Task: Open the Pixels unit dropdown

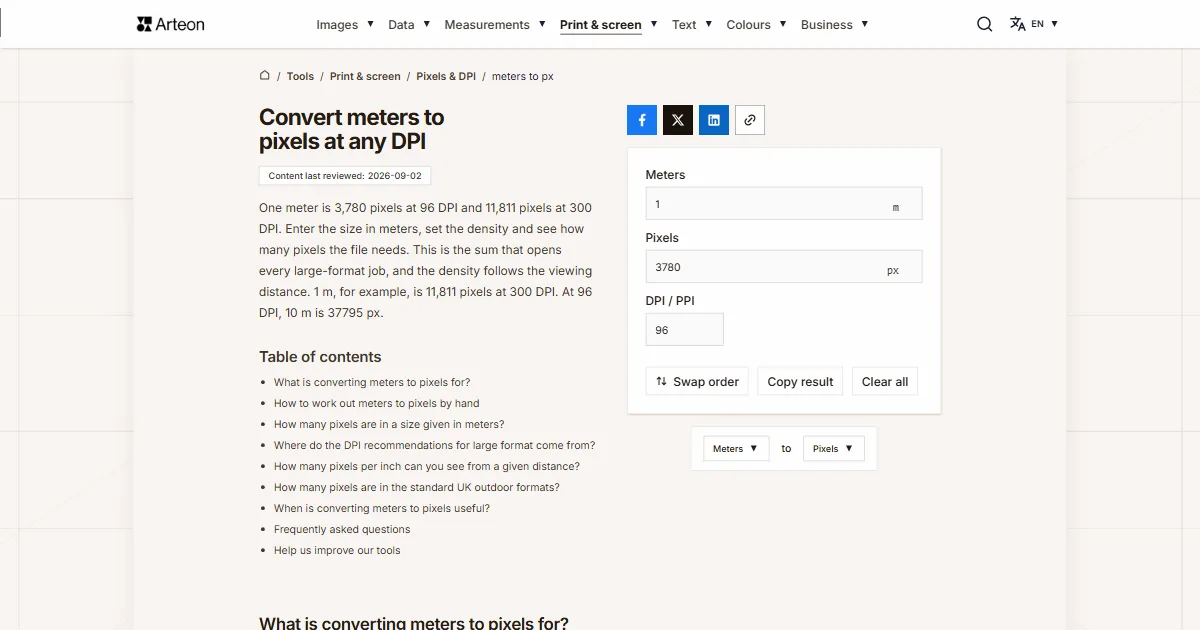Action: point(833,449)
